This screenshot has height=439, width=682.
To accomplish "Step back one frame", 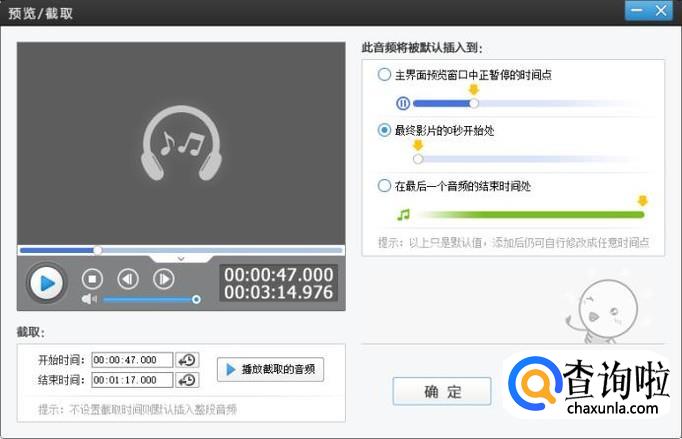I will [128, 280].
